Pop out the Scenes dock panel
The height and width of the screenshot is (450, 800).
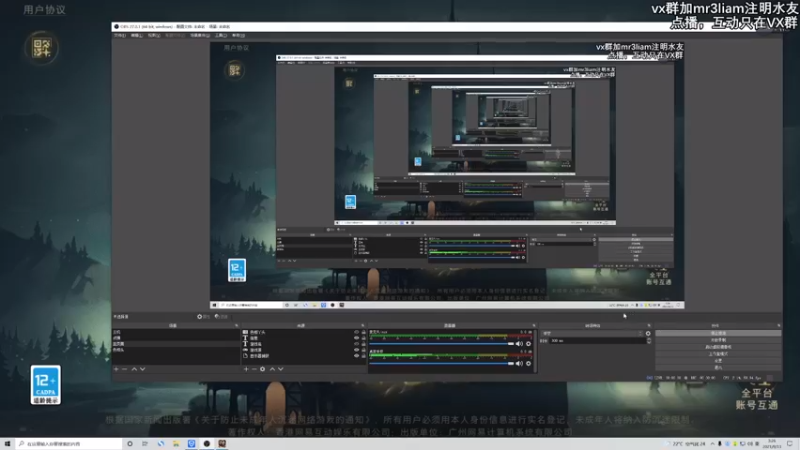coord(236,326)
